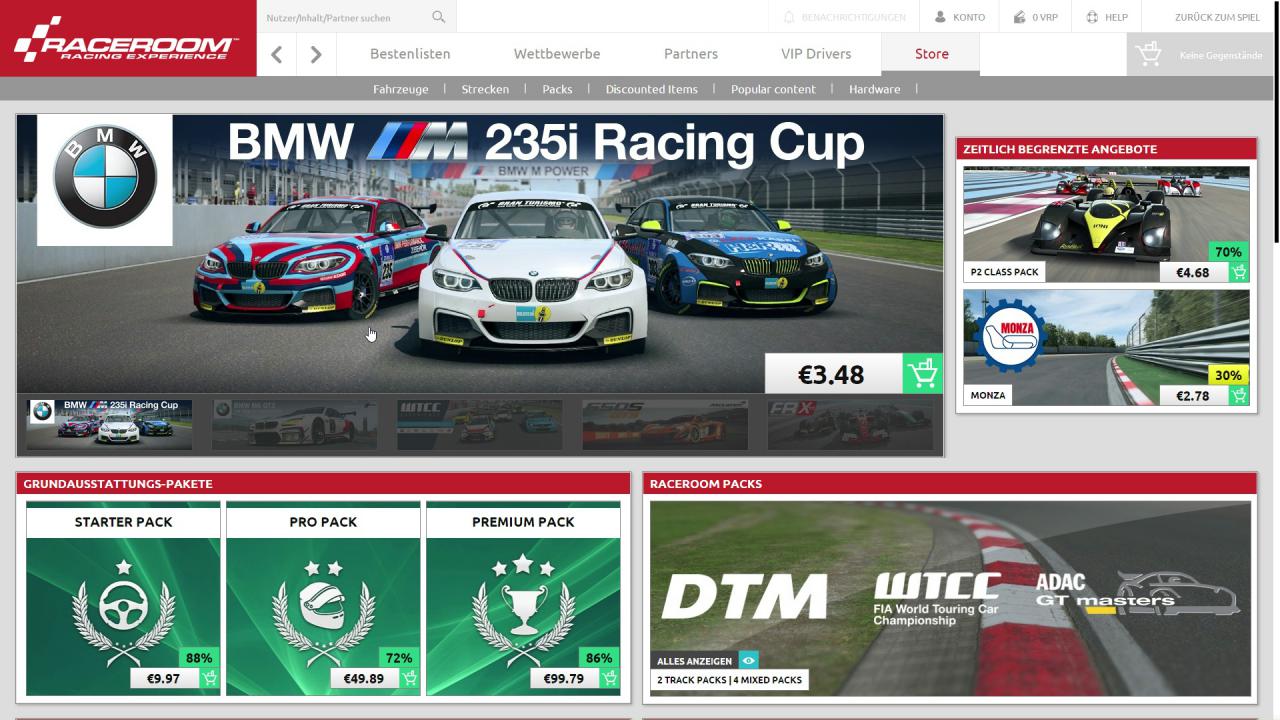
Task: Click the ADAC GT Masters logo
Action: tap(1137, 593)
